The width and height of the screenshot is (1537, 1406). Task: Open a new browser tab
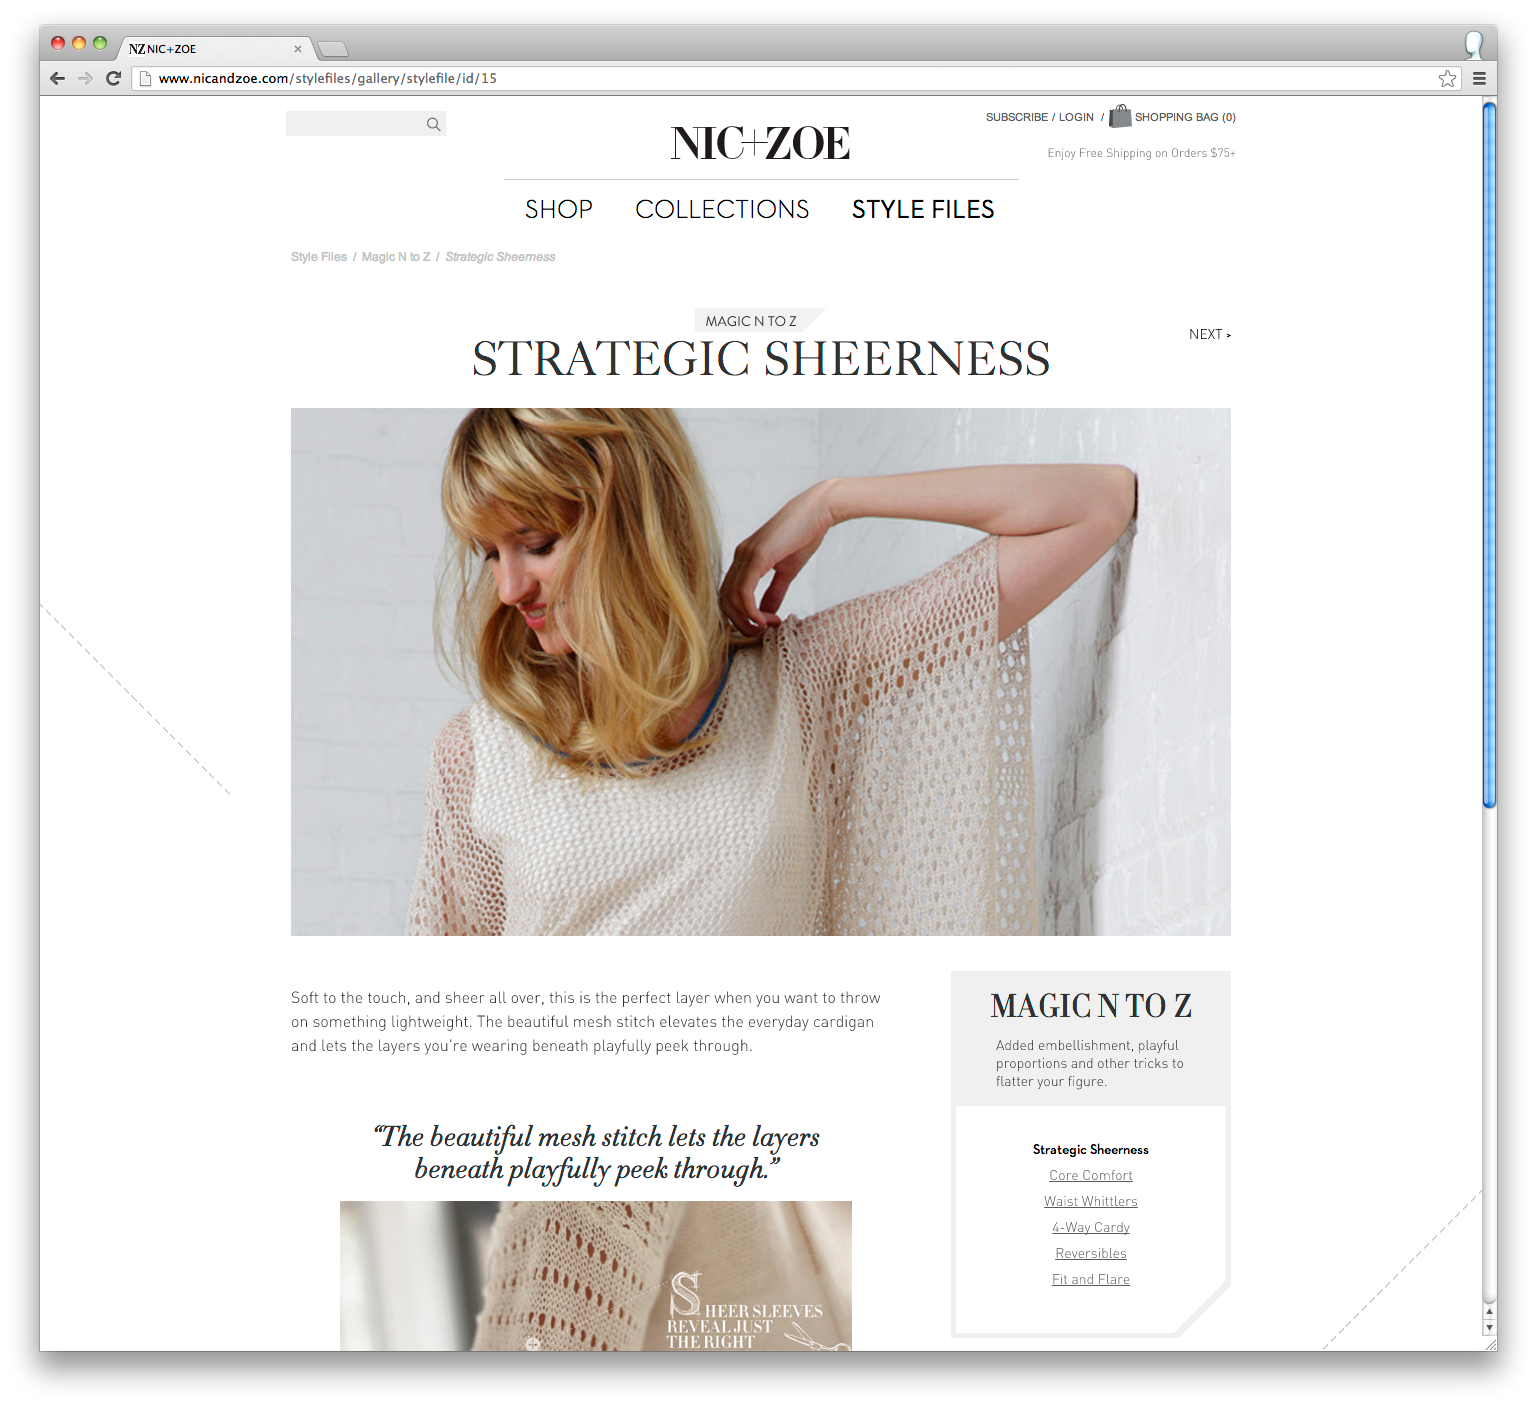pos(333,49)
